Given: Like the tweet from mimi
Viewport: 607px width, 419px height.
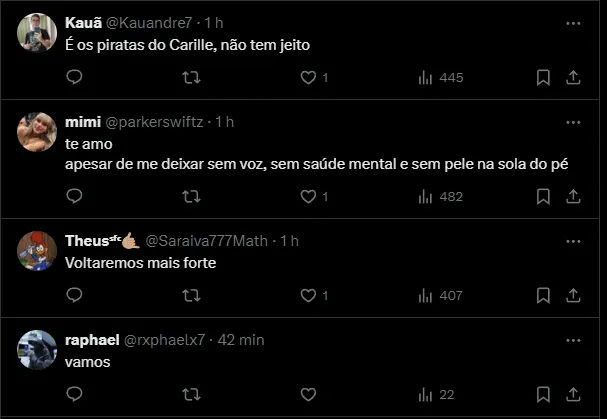Looking at the screenshot, I should 309,197.
